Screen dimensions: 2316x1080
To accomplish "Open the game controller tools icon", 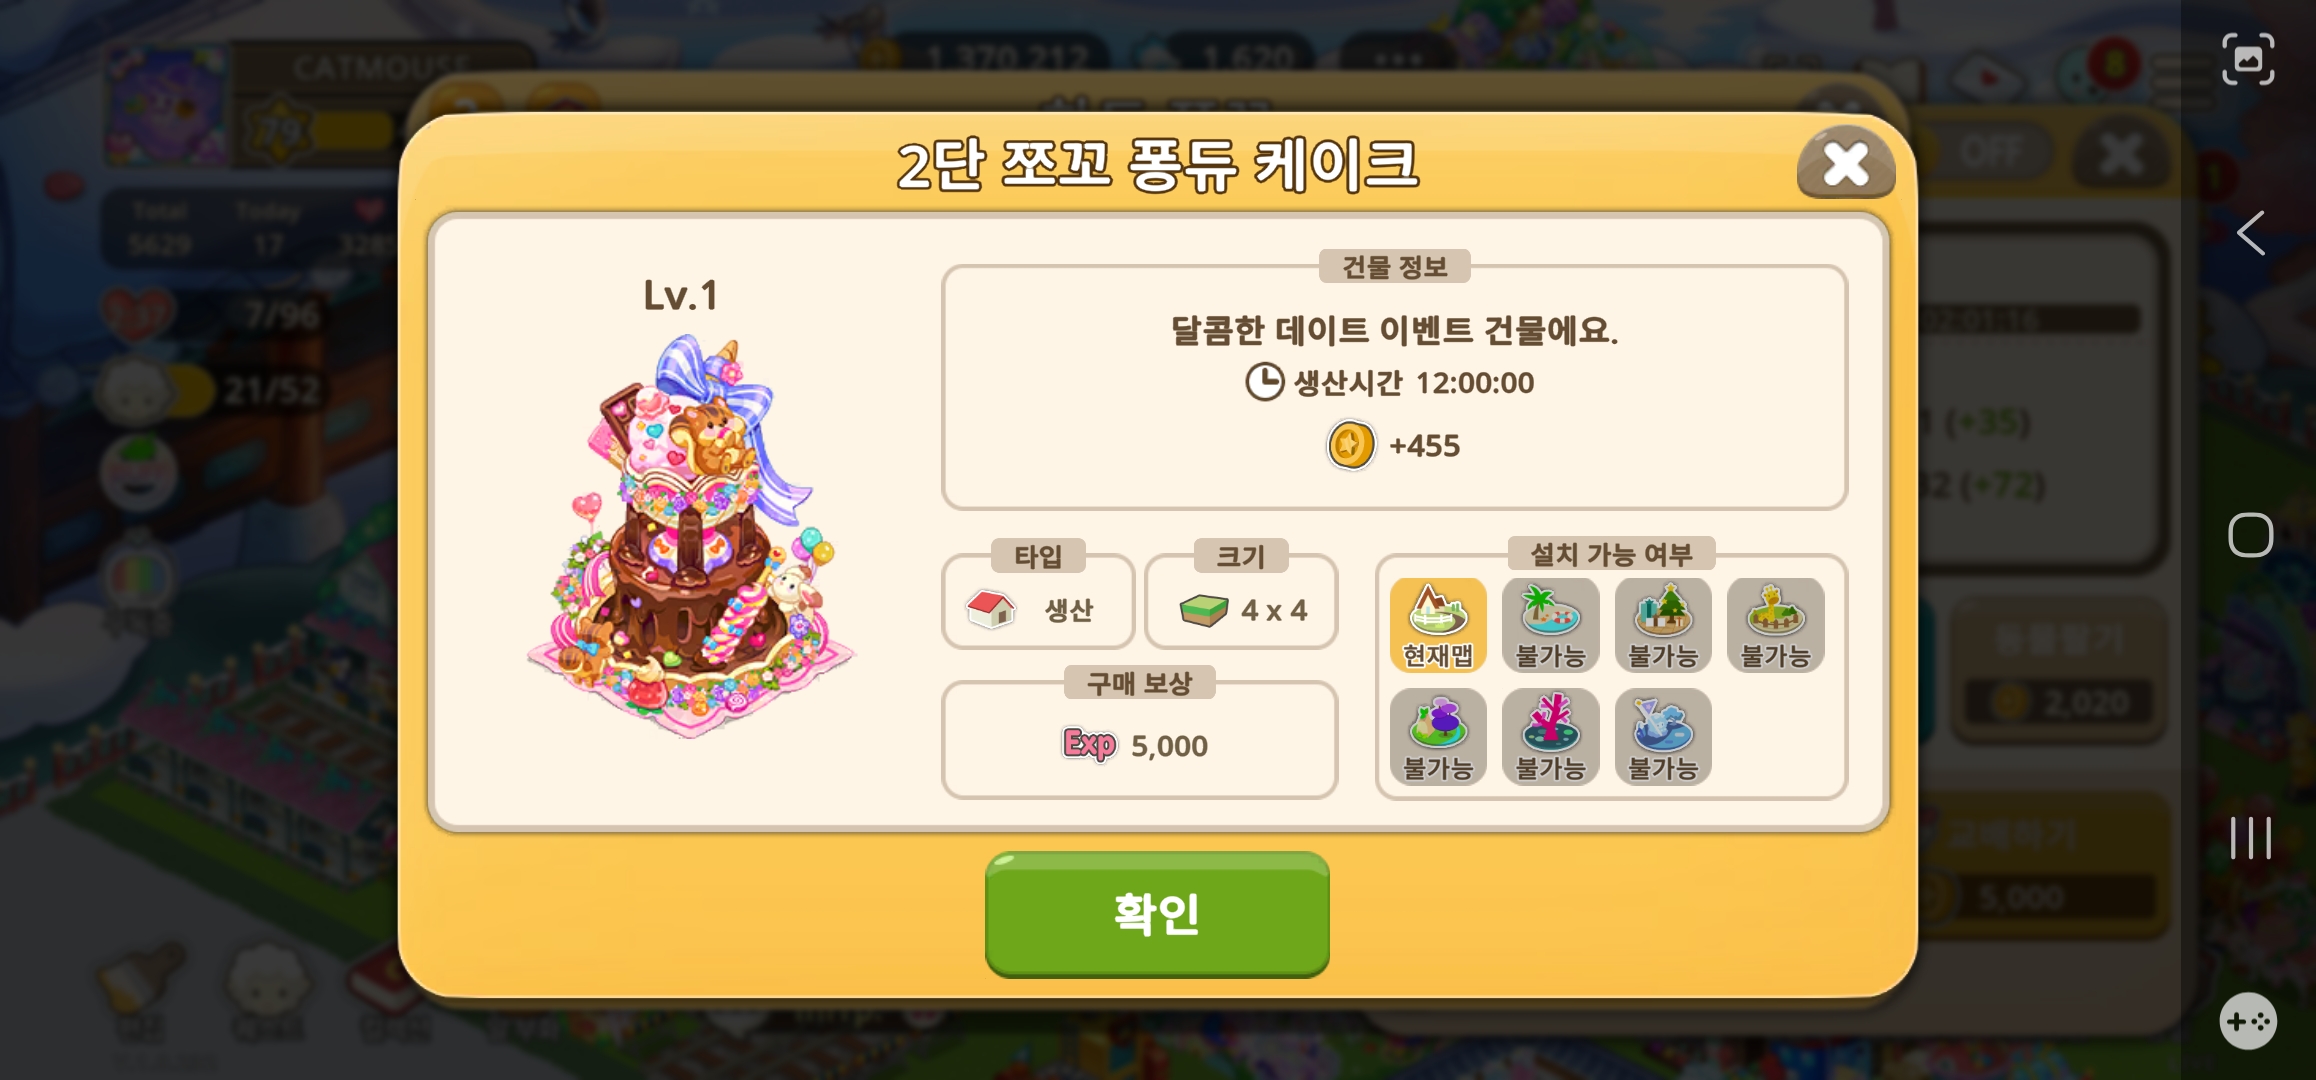I will tap(2248, 1021).
